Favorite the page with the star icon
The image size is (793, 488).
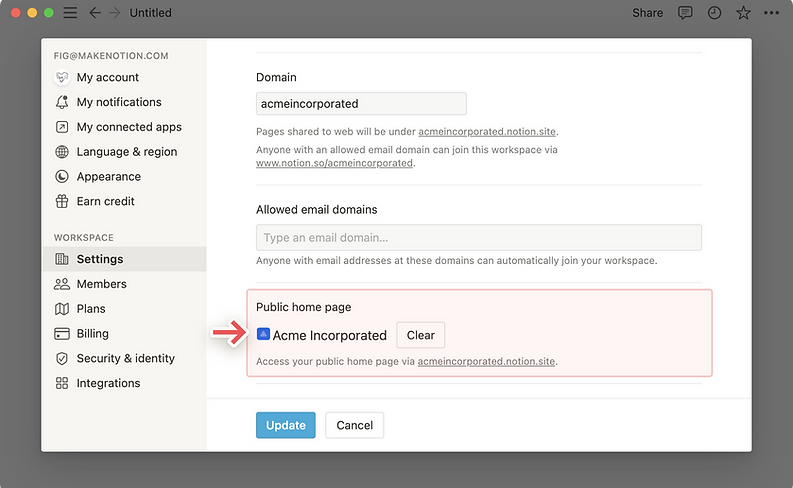pyautogui.click(x=743, y=13)
